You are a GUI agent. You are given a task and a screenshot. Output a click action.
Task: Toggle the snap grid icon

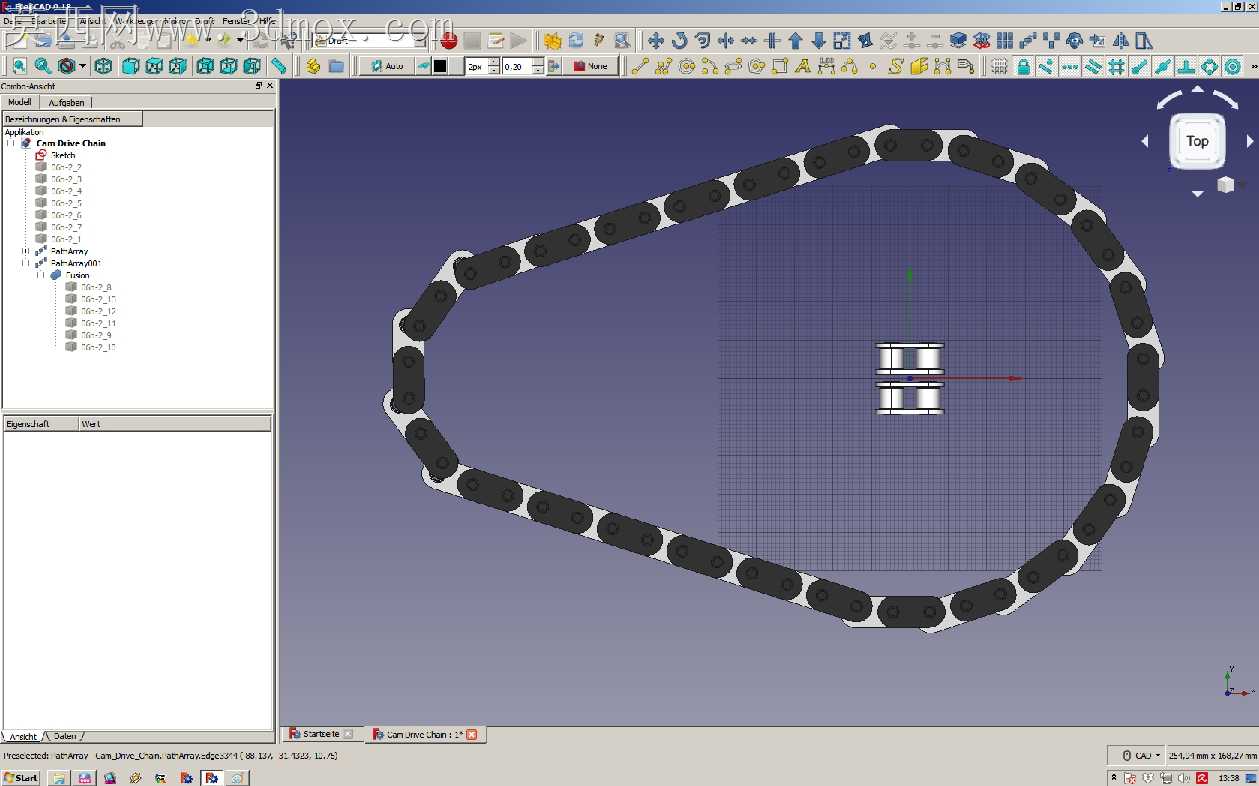pos(999,66)
